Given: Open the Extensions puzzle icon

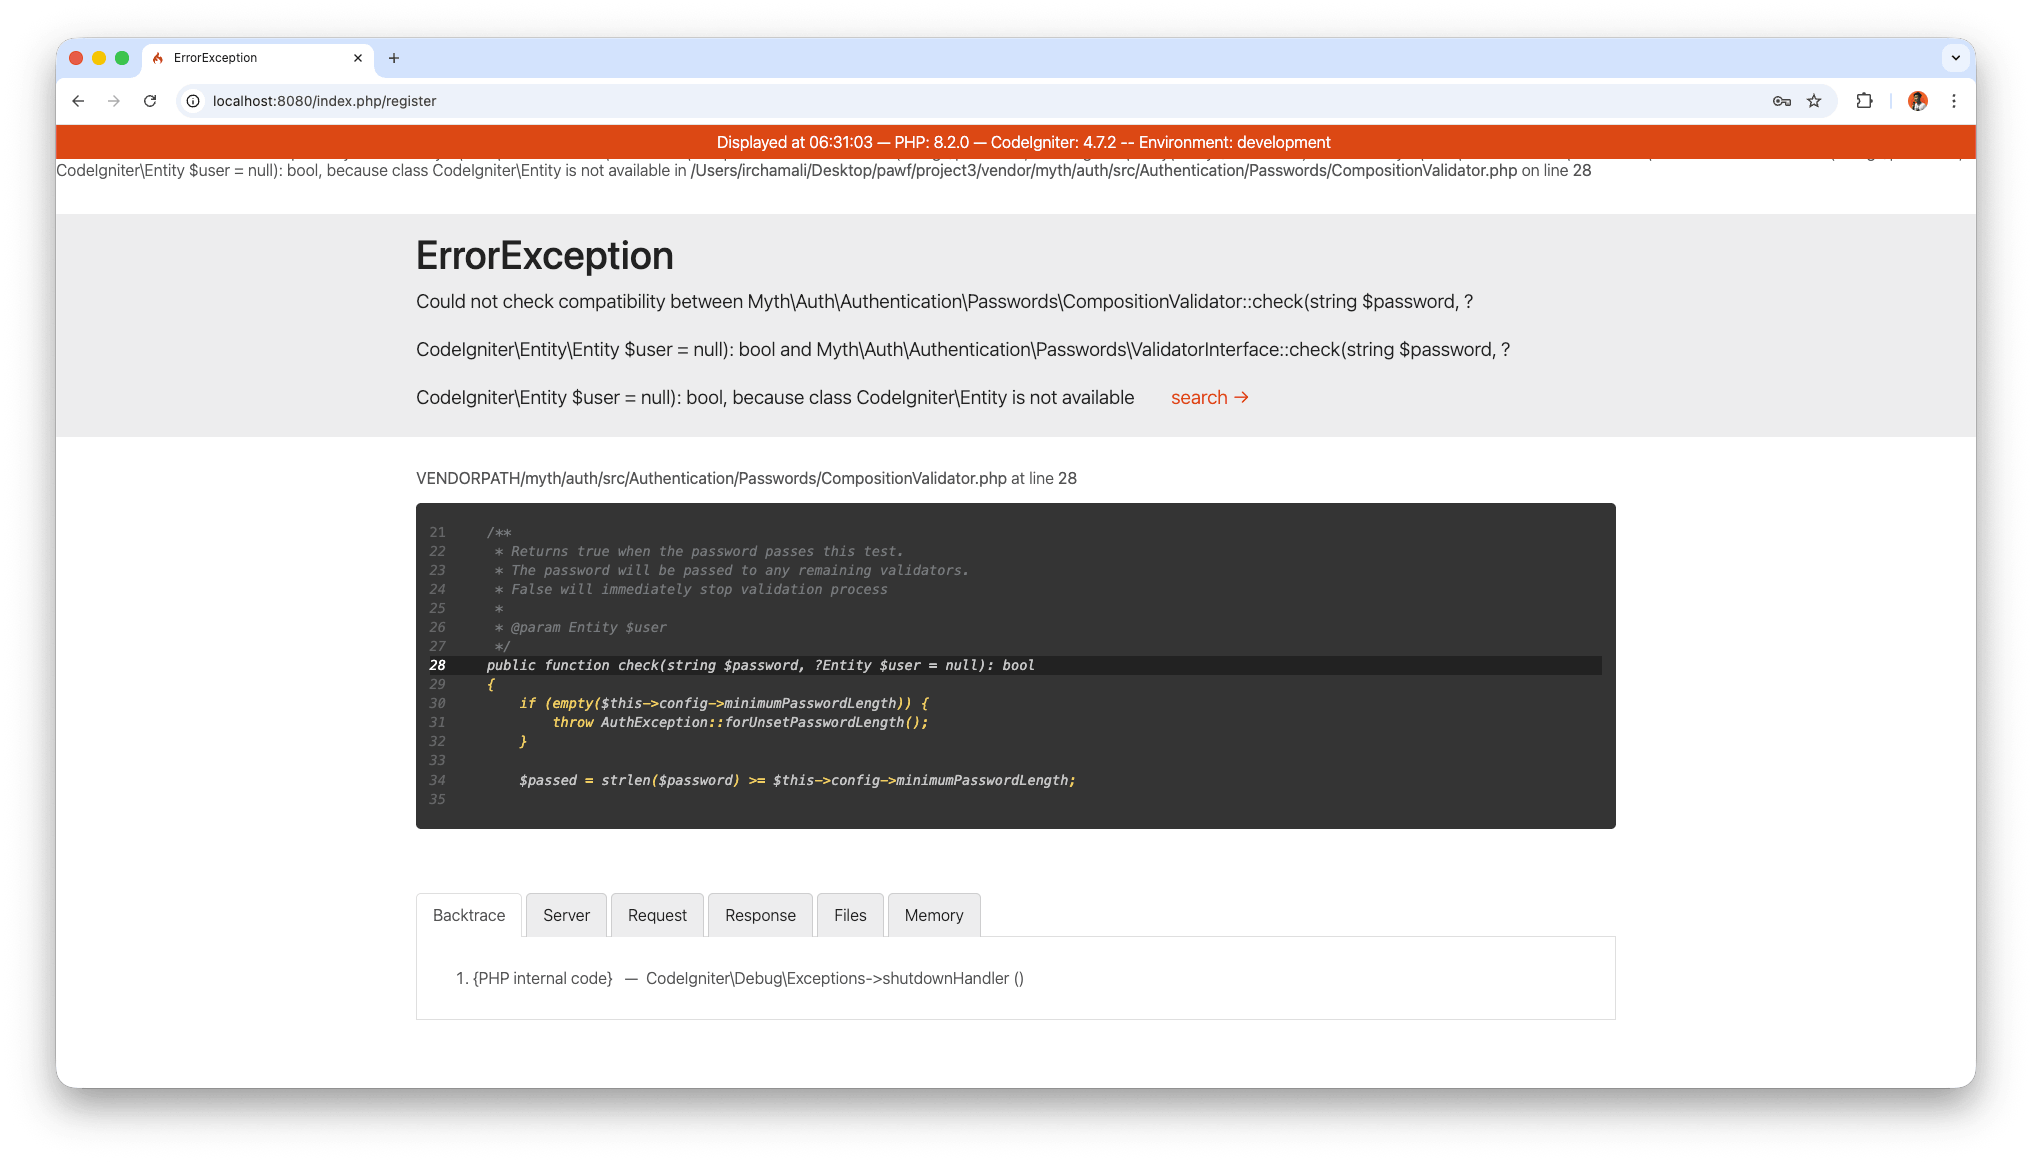Looking at the screenshot, I should pos(1864,101).
